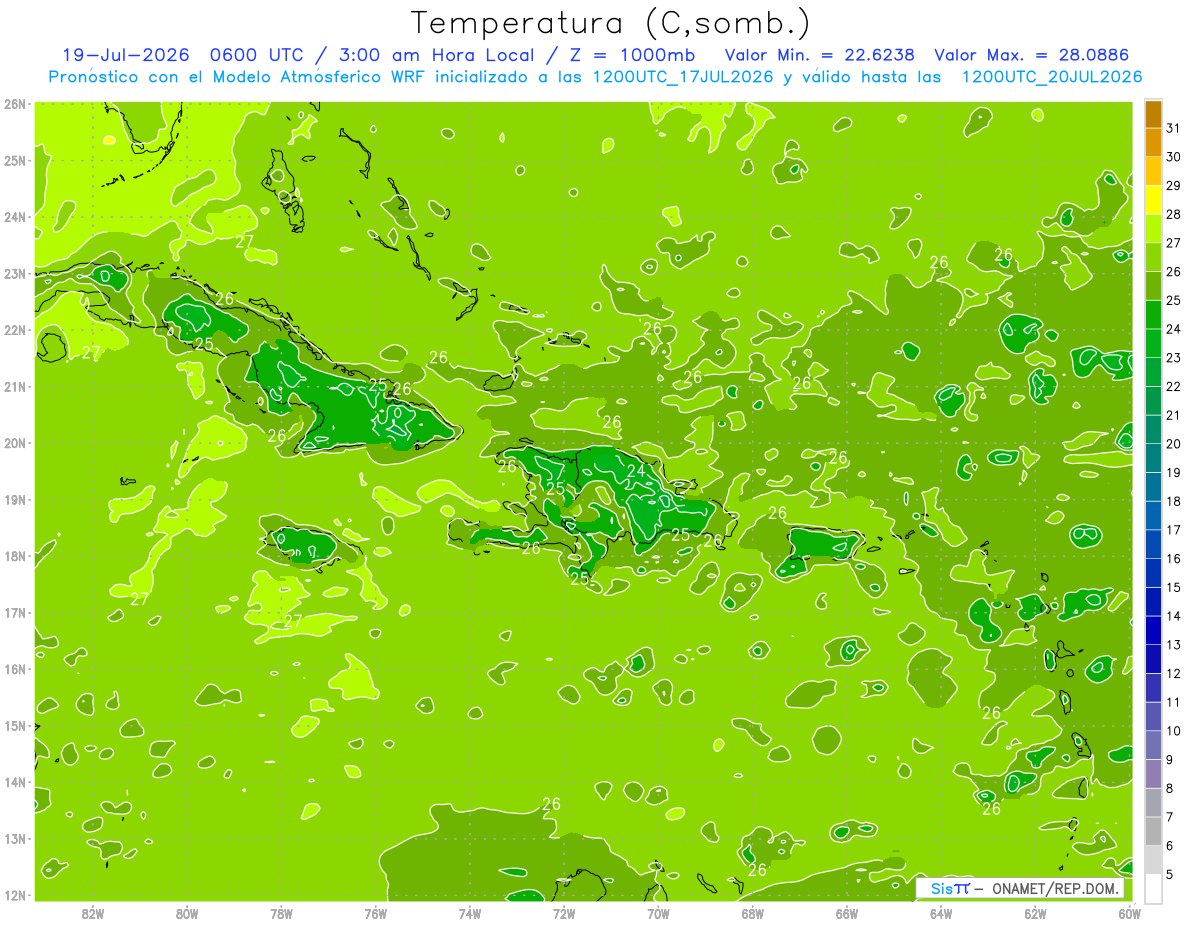
Task: Click the "ONAMET/REP.DOM." credit label
Action: pos(1056,888)
